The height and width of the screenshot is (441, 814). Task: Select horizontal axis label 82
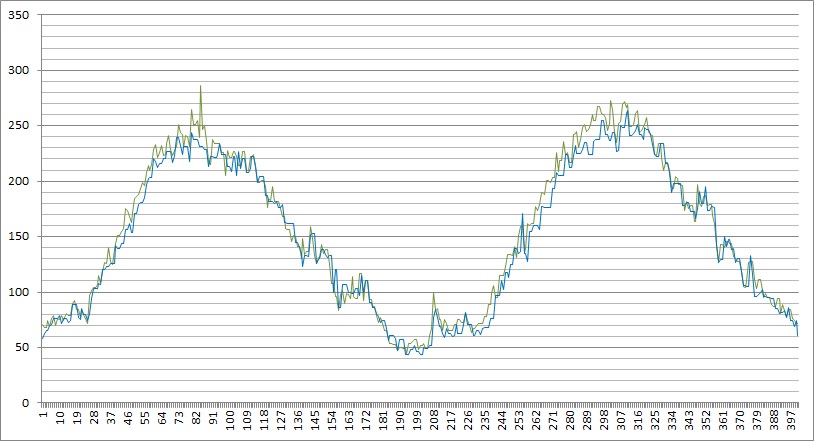tap(196, 418)
